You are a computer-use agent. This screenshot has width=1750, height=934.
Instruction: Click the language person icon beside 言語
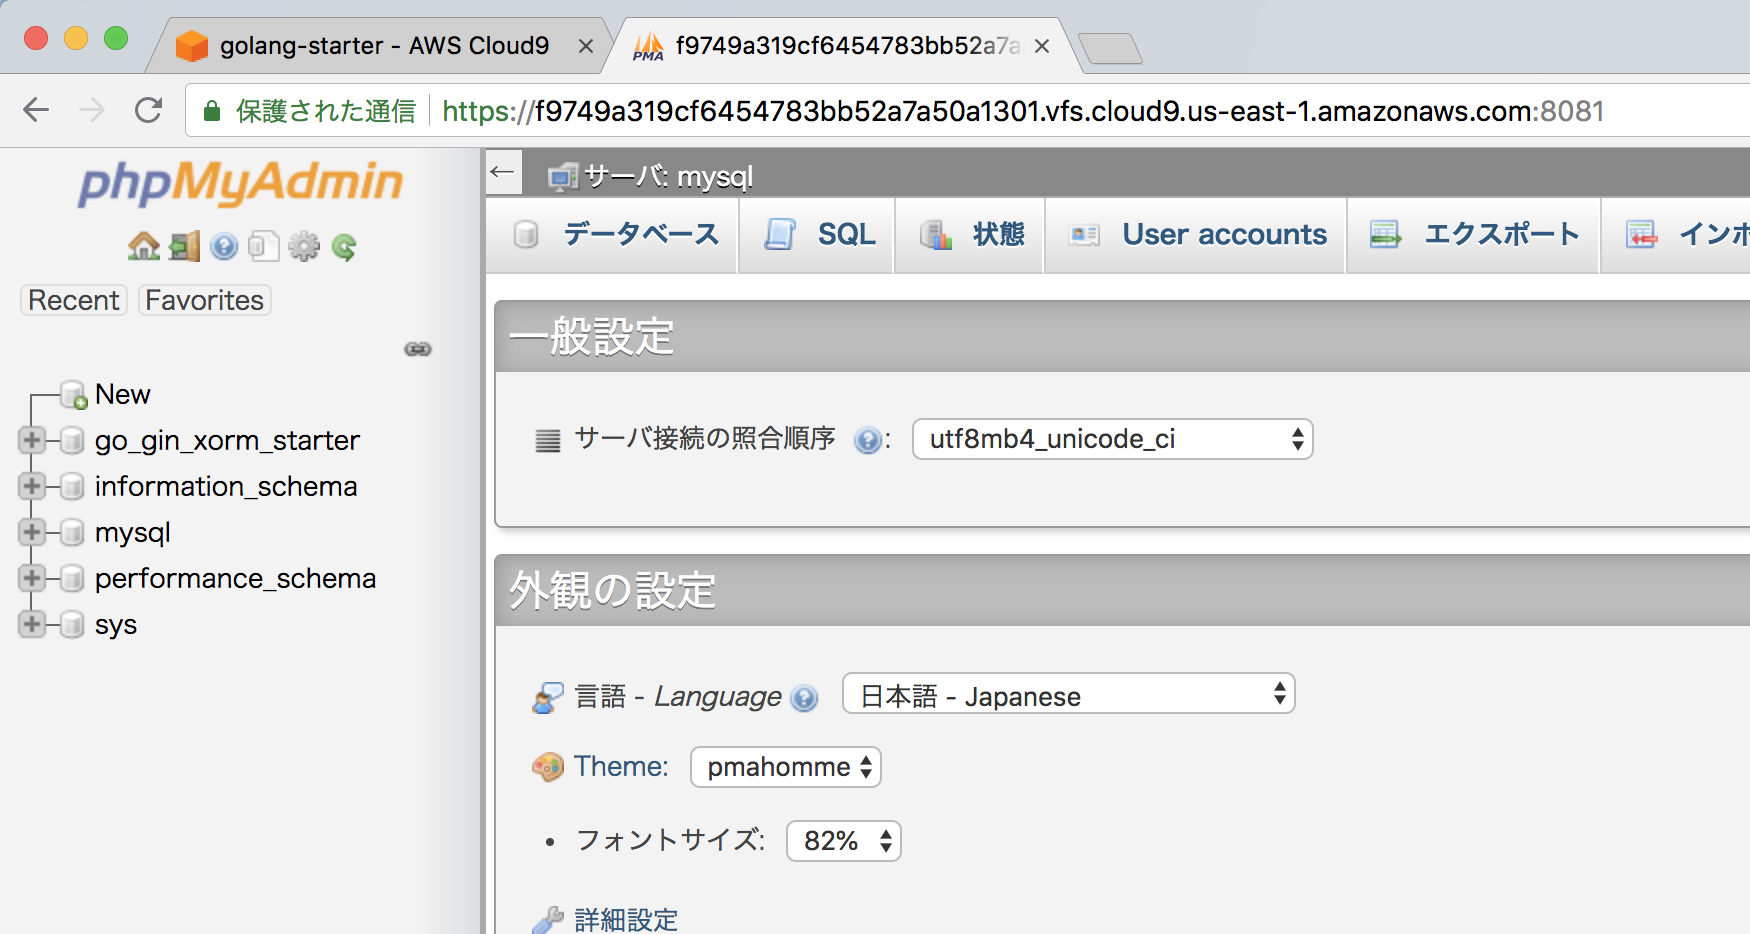click(x=548, y=697)
